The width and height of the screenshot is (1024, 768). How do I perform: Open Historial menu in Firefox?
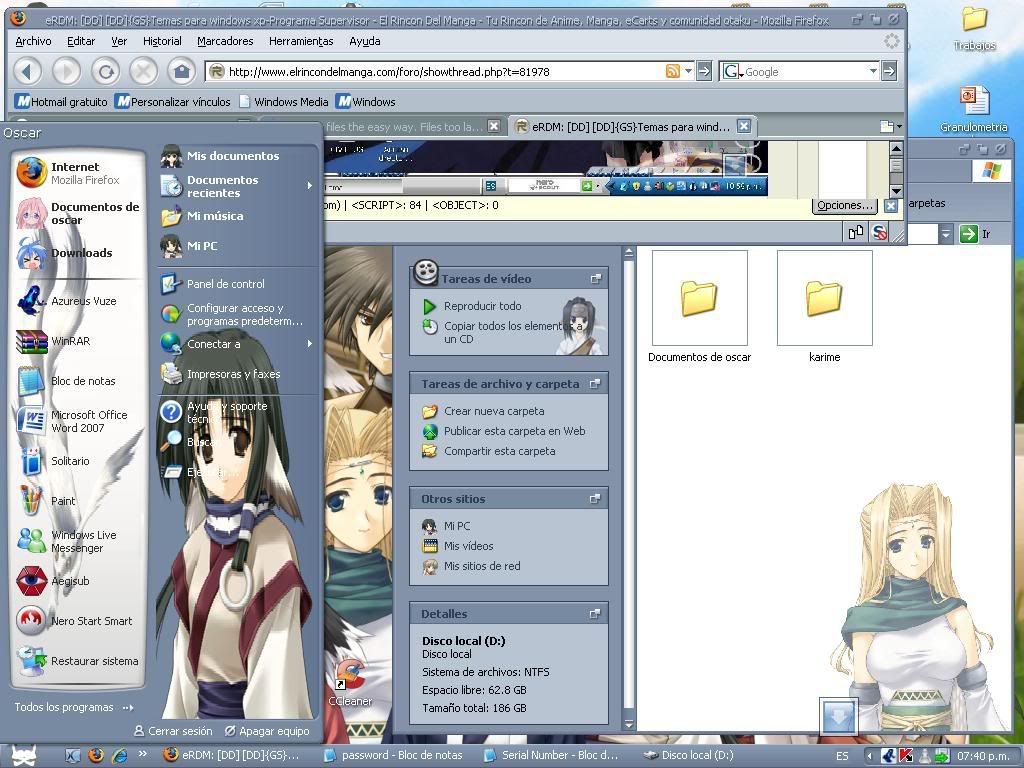pos(162,41)
